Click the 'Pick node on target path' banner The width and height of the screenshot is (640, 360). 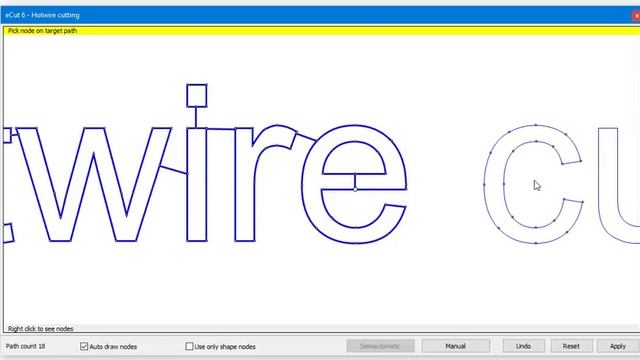(321, 31)
